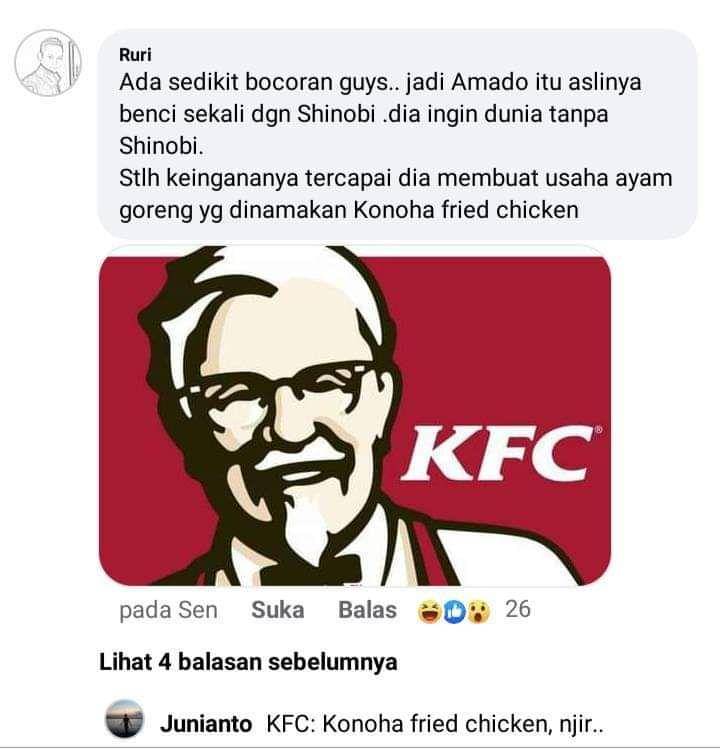Select Ruri's comment text bubble
720x750 pixels.
click(400, 135)
